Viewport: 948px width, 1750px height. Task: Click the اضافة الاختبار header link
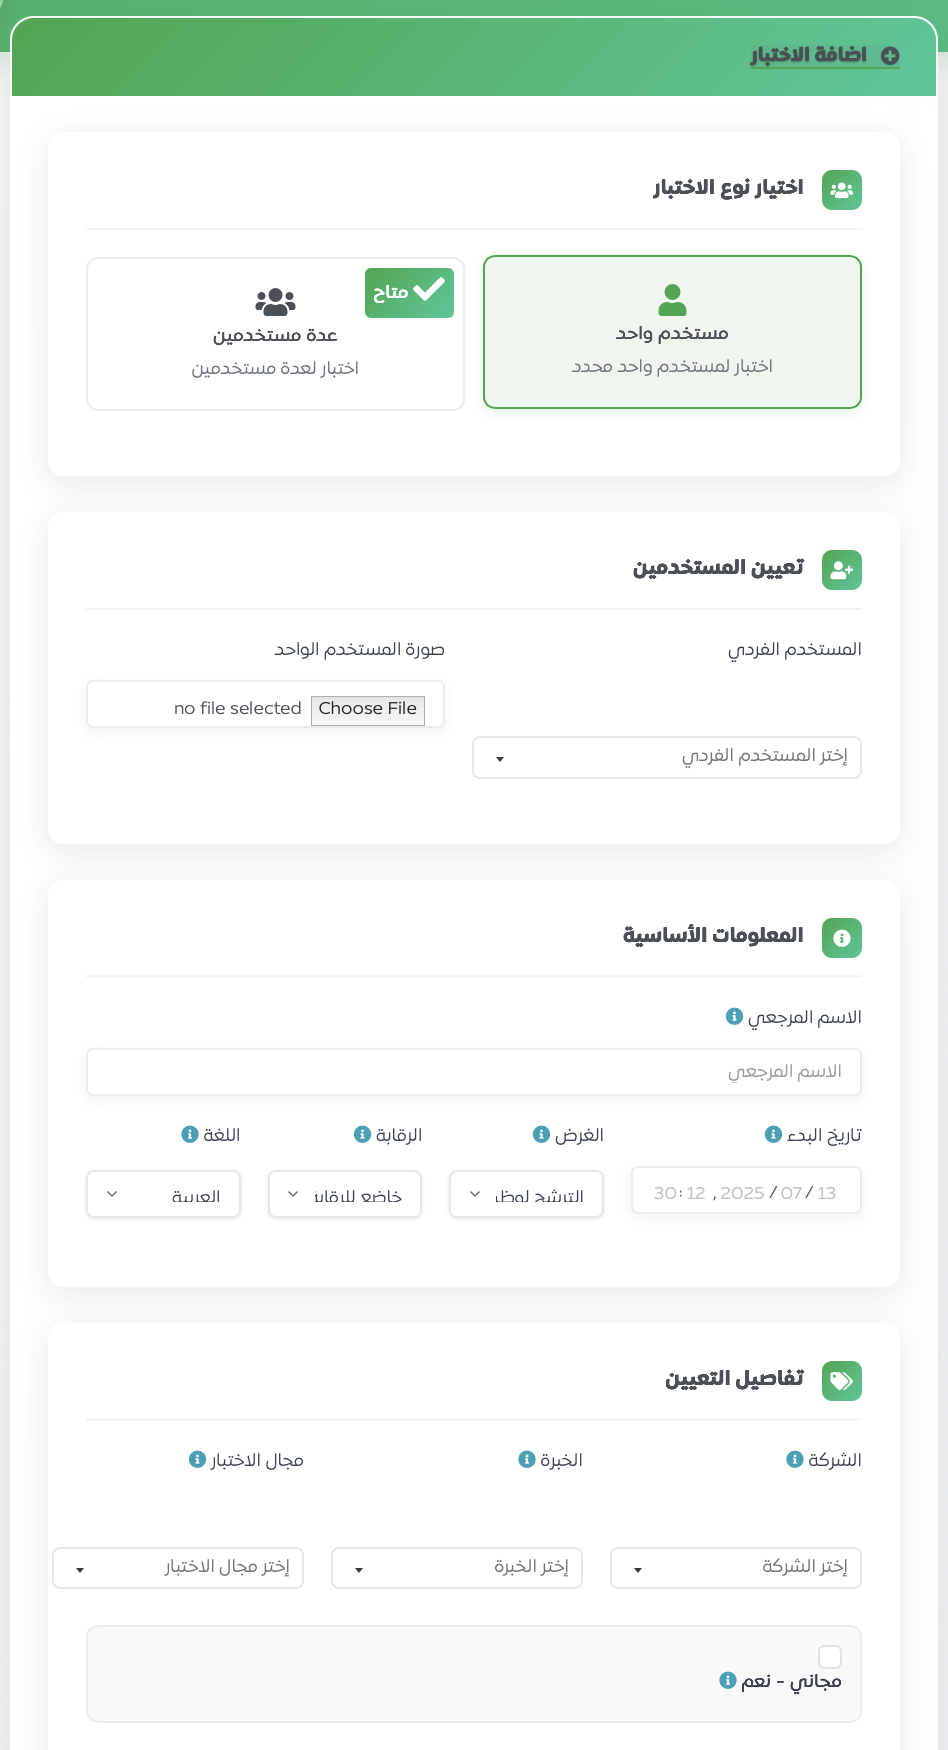[x=809, y=55]
